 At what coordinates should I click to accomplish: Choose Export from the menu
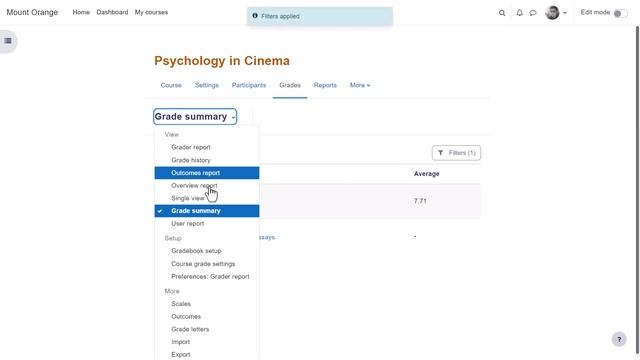click(x=207, y=354)
